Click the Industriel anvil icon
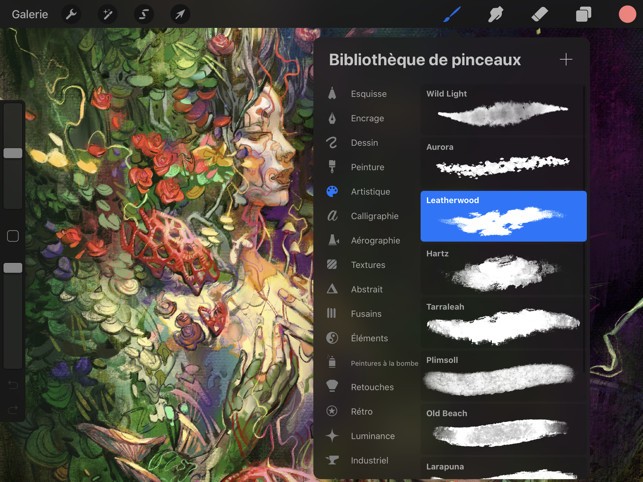This screenshot has height=482, width=643. pyautogui.click(x=332, y=460)
